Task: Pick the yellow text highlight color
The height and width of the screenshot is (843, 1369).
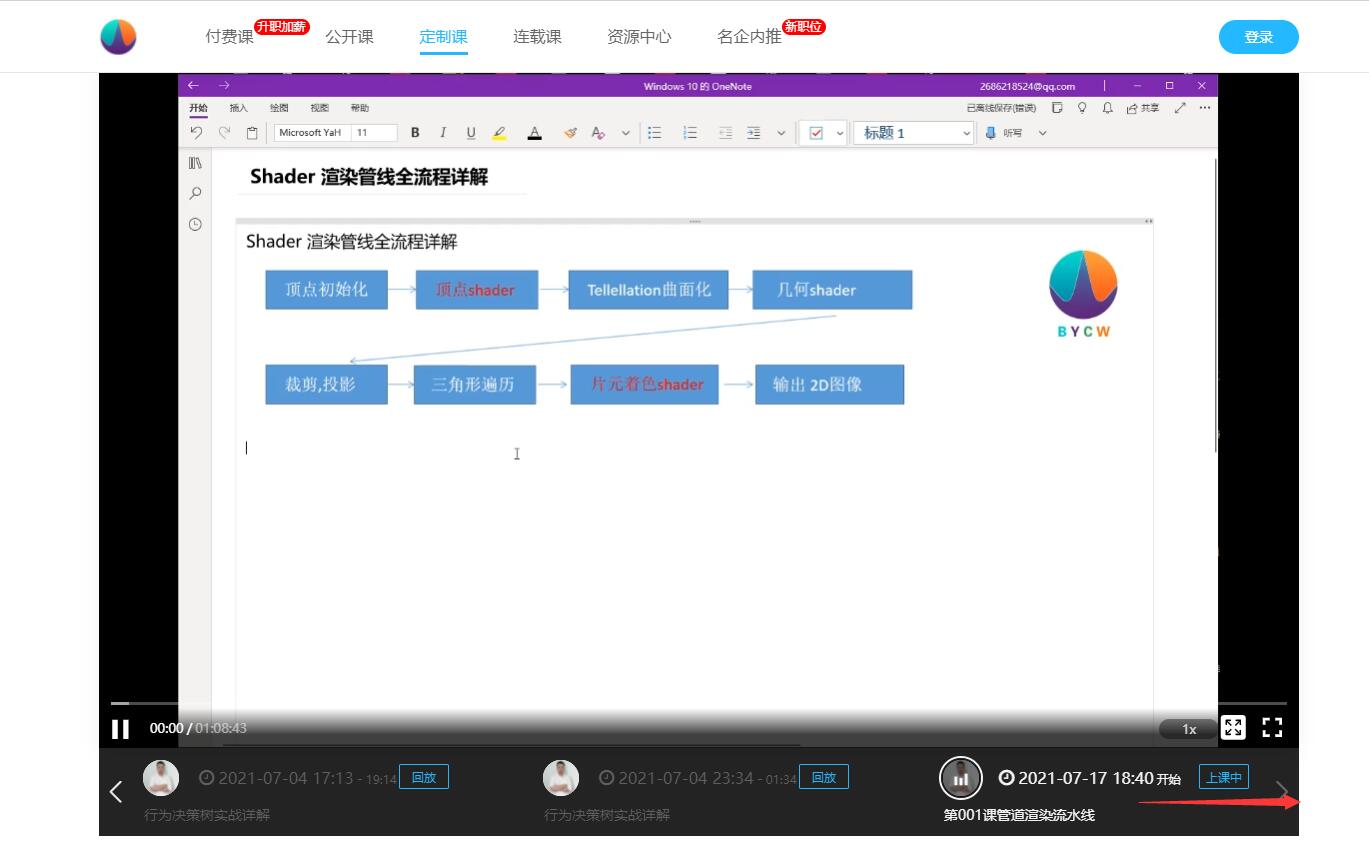Action: coord(499,133)
